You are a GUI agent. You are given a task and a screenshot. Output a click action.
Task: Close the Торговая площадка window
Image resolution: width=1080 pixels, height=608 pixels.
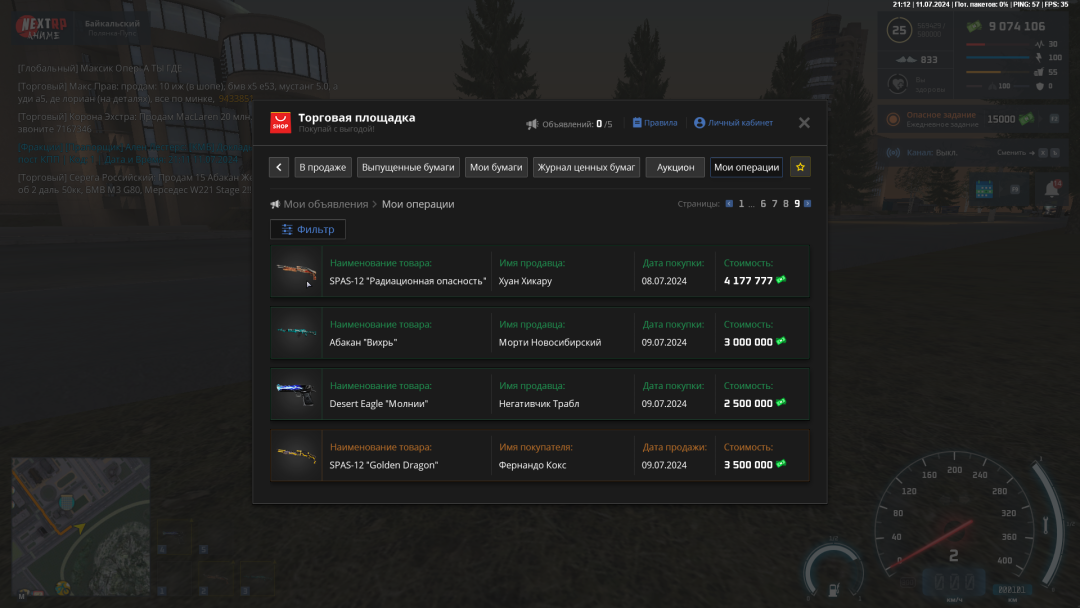click(804, 123)
